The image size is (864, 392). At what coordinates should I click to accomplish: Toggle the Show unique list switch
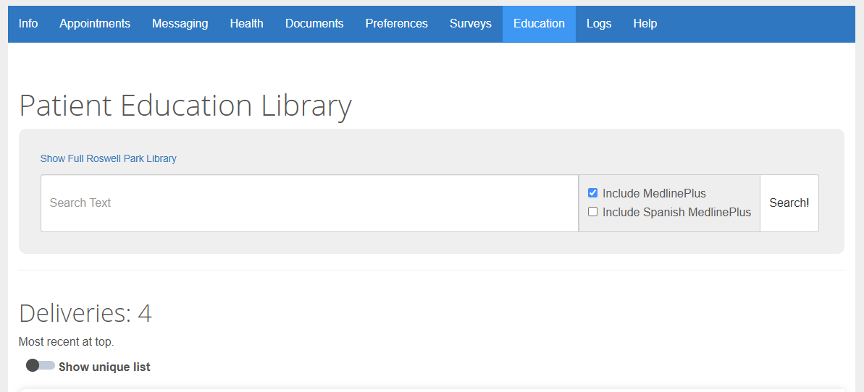40,366
